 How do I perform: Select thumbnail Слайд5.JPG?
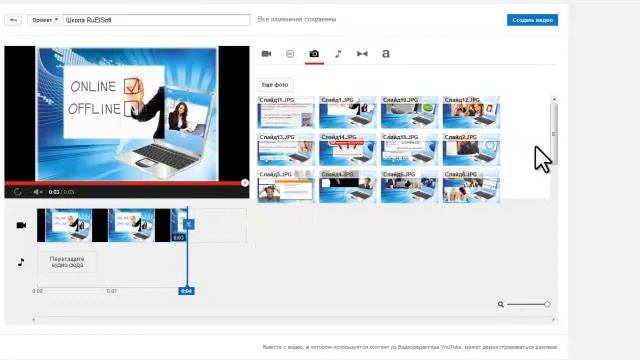(x=409, y=187)
